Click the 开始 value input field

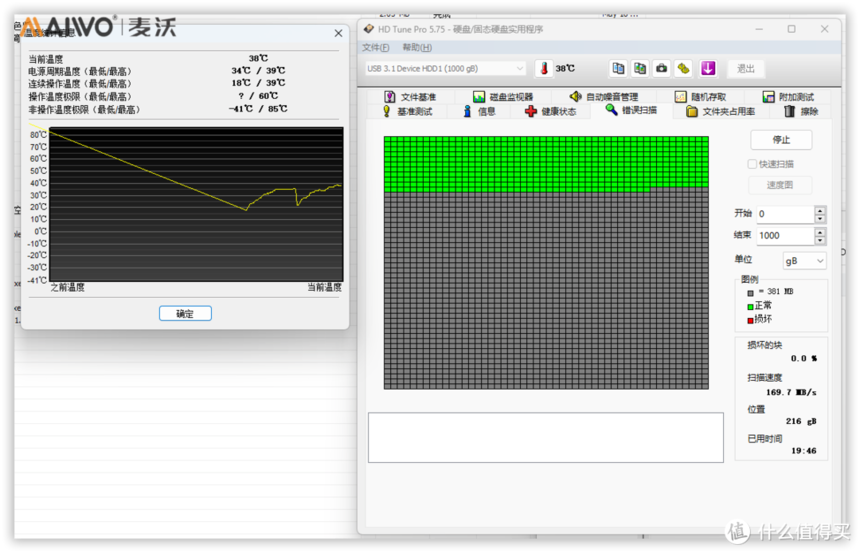pyautogui.click(x=785, y=214)
